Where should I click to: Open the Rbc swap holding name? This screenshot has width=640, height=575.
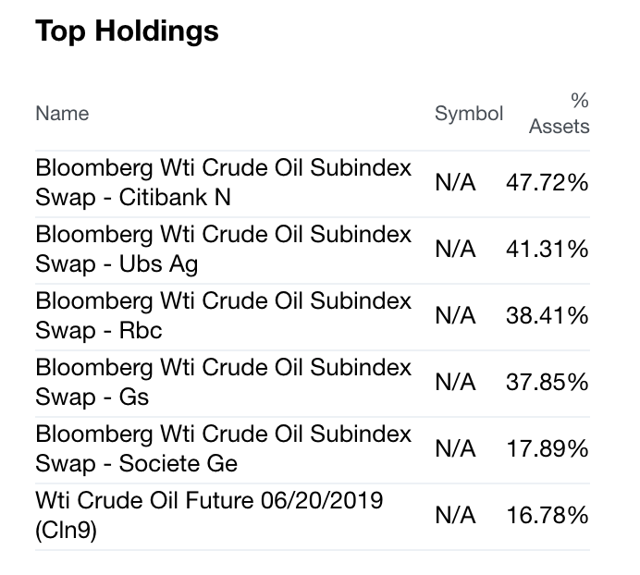click(x=223, y=316)
